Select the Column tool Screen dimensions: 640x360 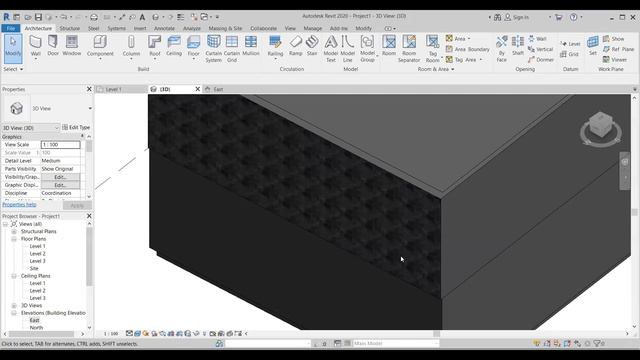(x=131, y=47)
